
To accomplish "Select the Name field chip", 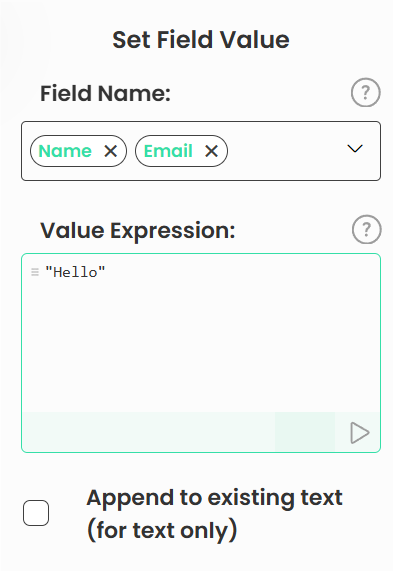I will 65,151.
